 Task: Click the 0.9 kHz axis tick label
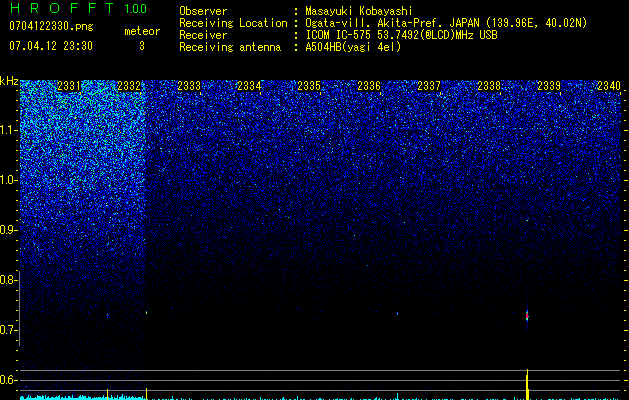coord(8,230)
